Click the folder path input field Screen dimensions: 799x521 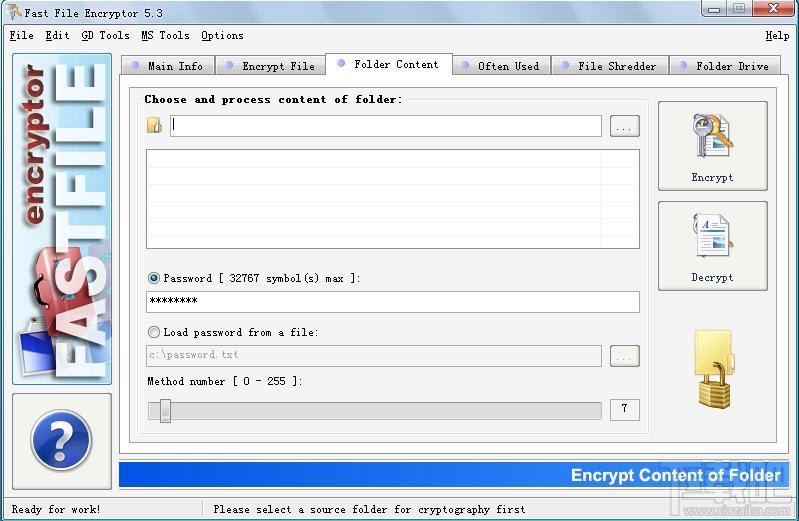386,126
